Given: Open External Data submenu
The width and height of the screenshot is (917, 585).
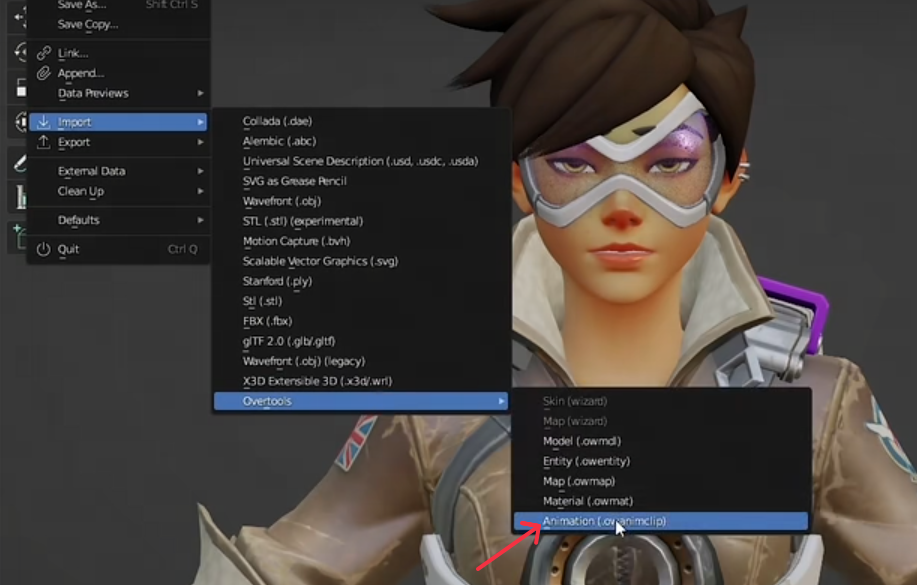Looking at the screenshot, I should (119, 171).
